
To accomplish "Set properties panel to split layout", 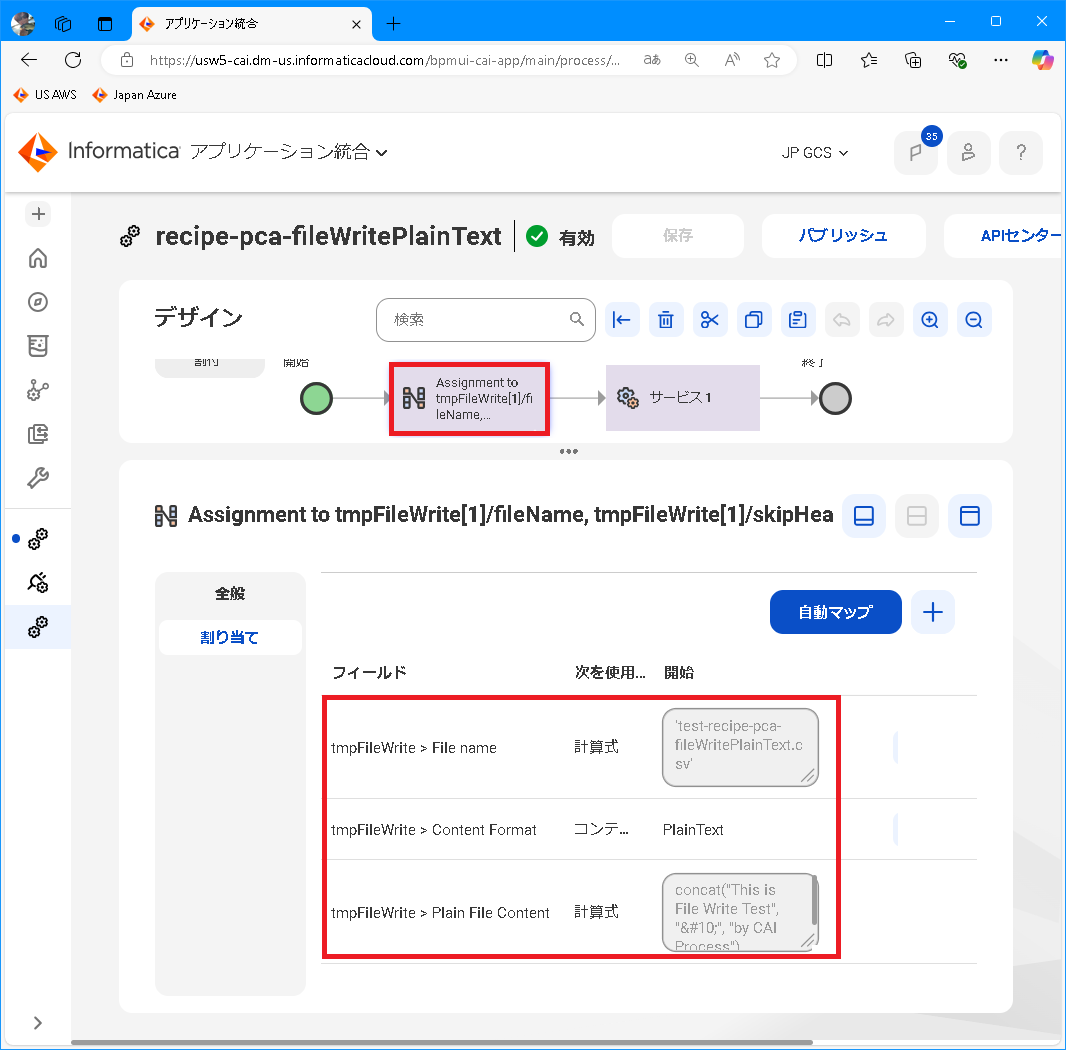I will [916, 516].
